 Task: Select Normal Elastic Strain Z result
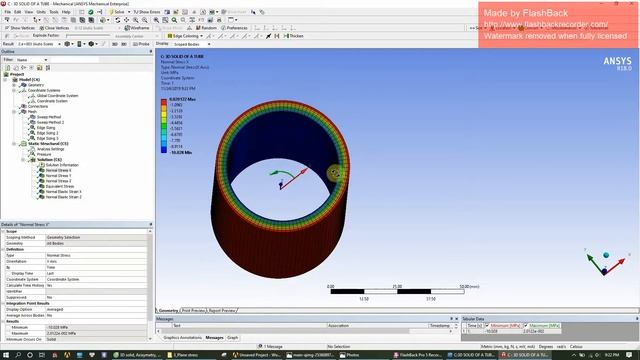[63, 197]
